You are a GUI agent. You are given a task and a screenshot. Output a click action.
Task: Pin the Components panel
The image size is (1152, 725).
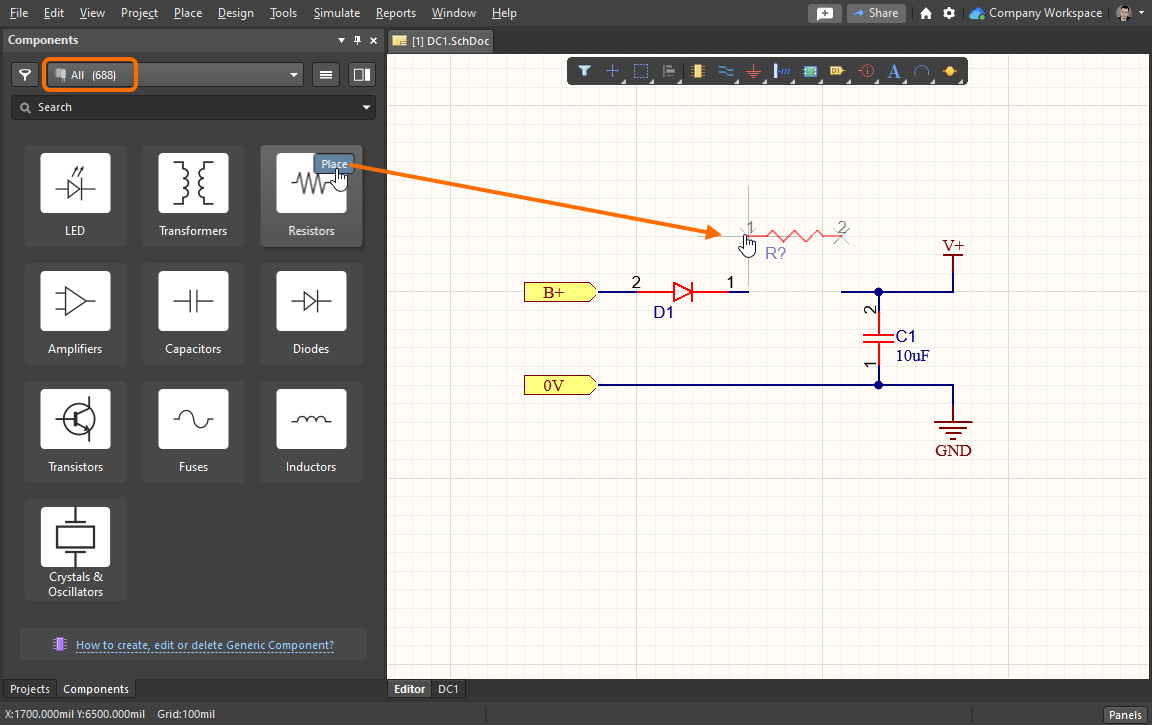[357, 40]
